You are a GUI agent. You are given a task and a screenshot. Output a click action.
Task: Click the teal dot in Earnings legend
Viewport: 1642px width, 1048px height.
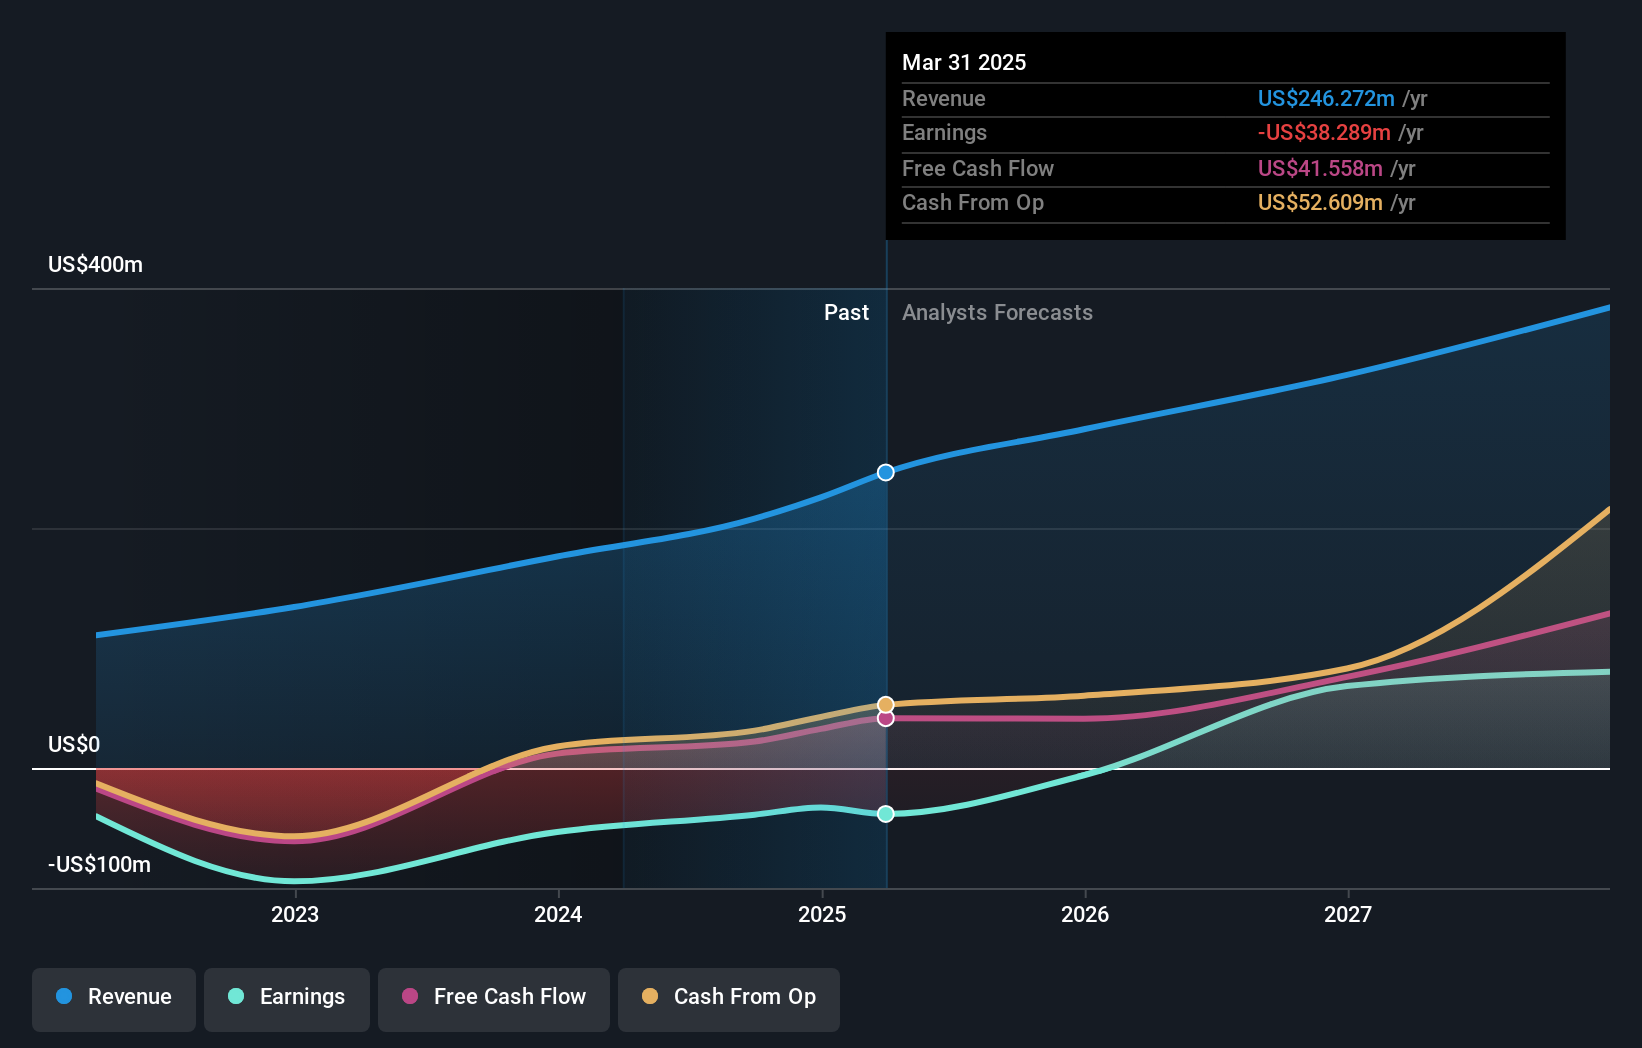coord(236,997)
